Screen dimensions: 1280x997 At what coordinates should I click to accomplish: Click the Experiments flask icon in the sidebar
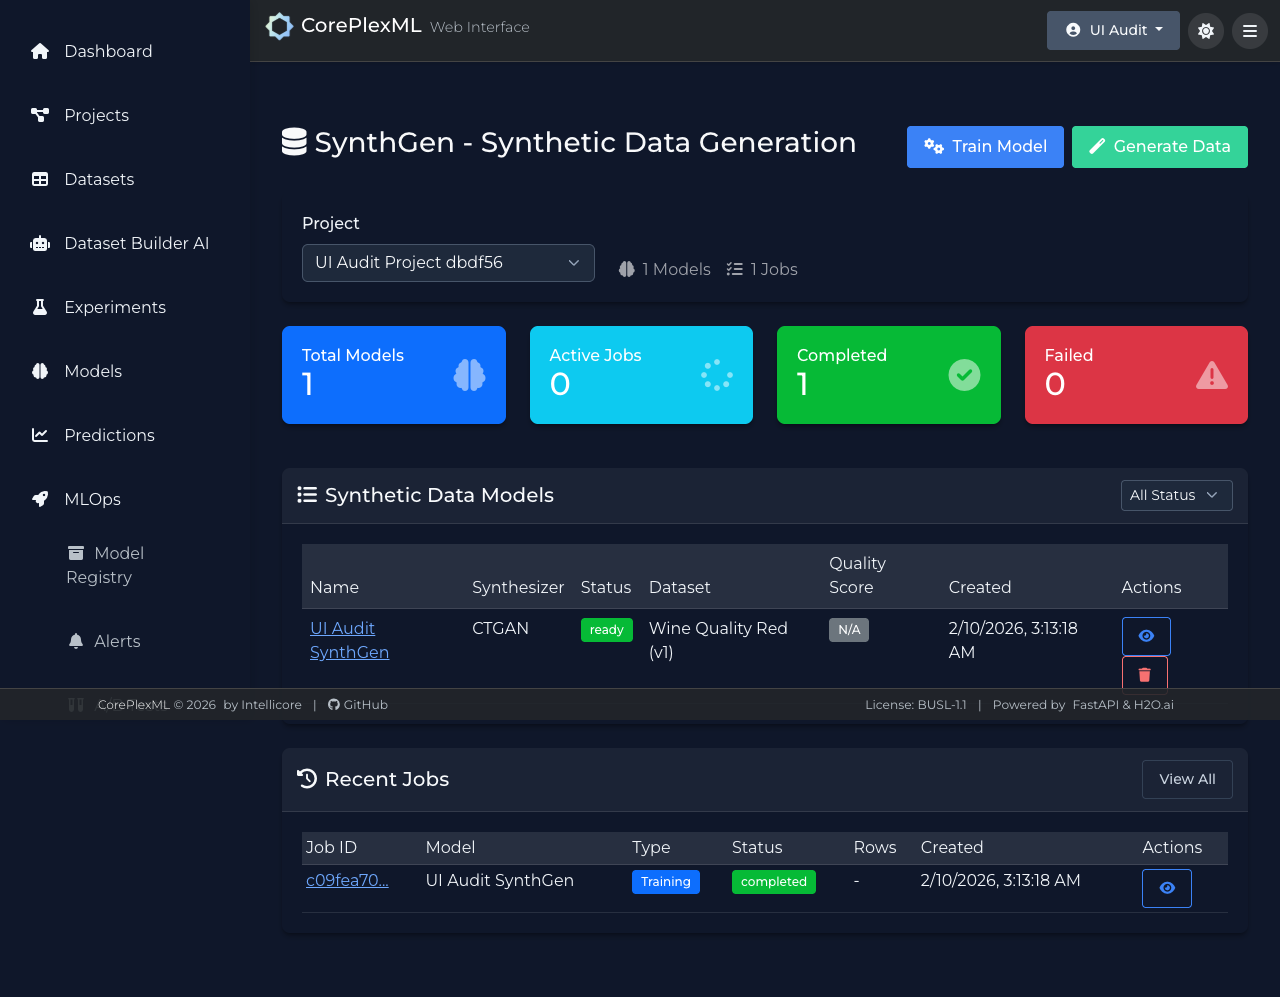pyautogui.click(x=40, y=307)
